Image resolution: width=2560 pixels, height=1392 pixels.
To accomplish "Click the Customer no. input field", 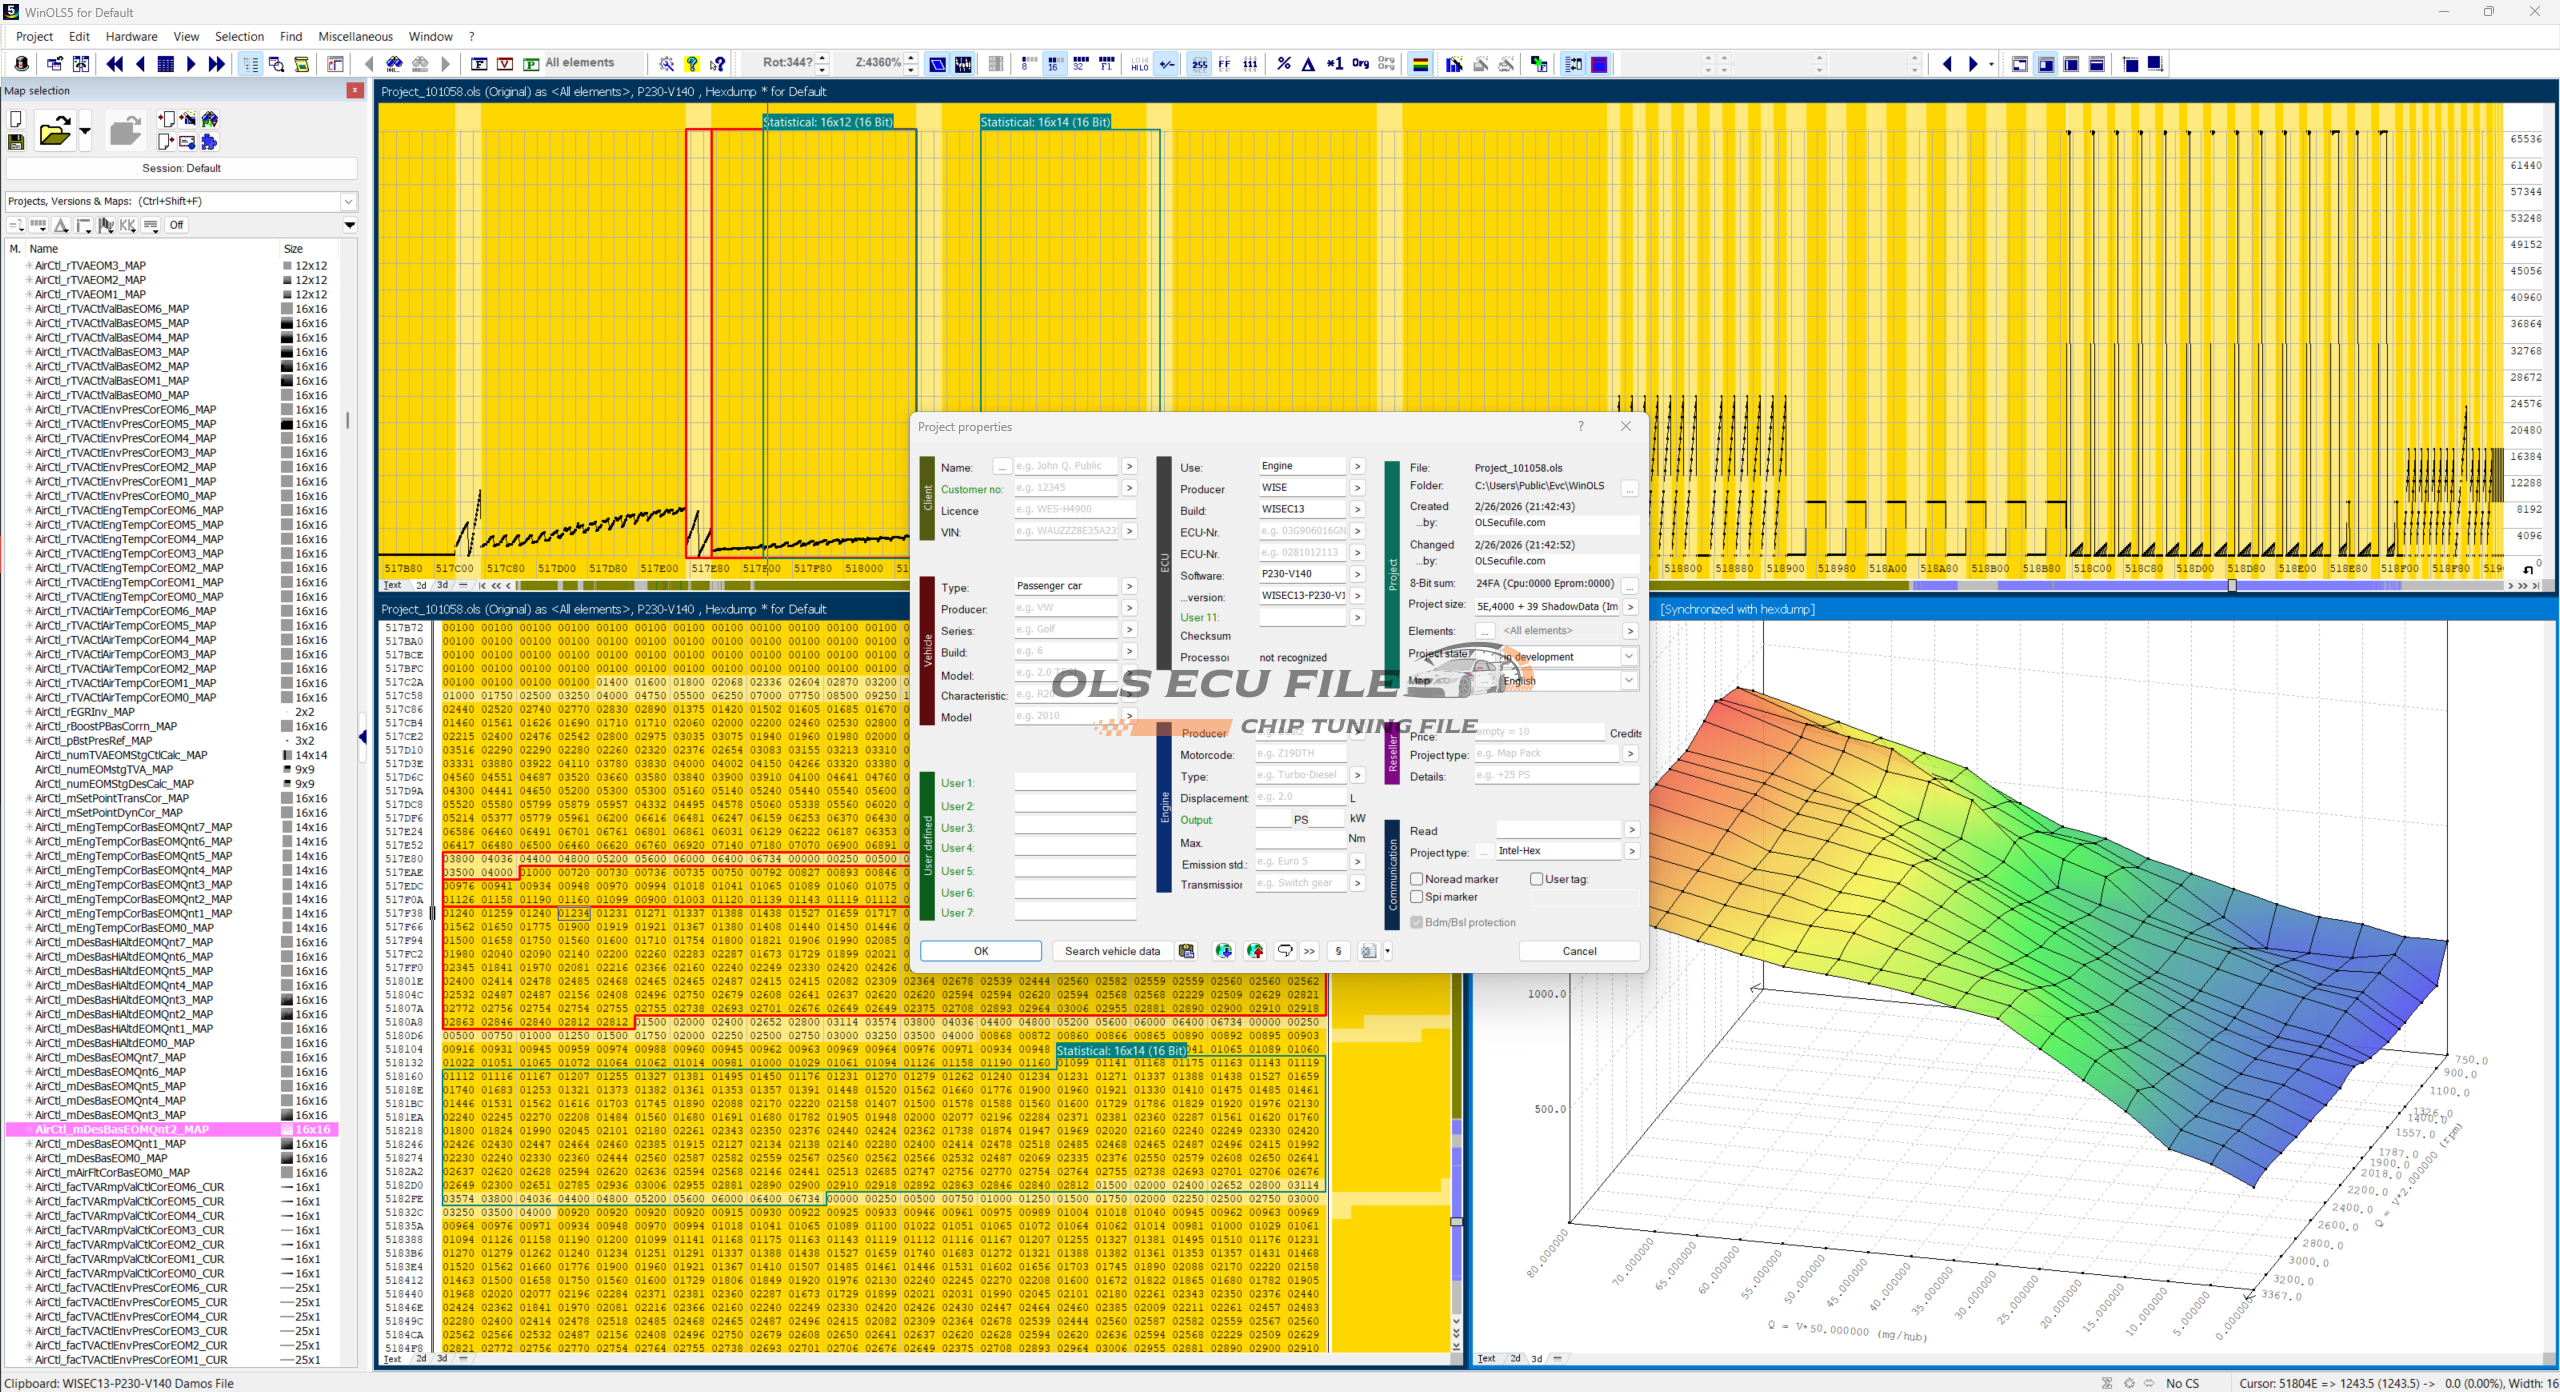I will coord(1066,488).
